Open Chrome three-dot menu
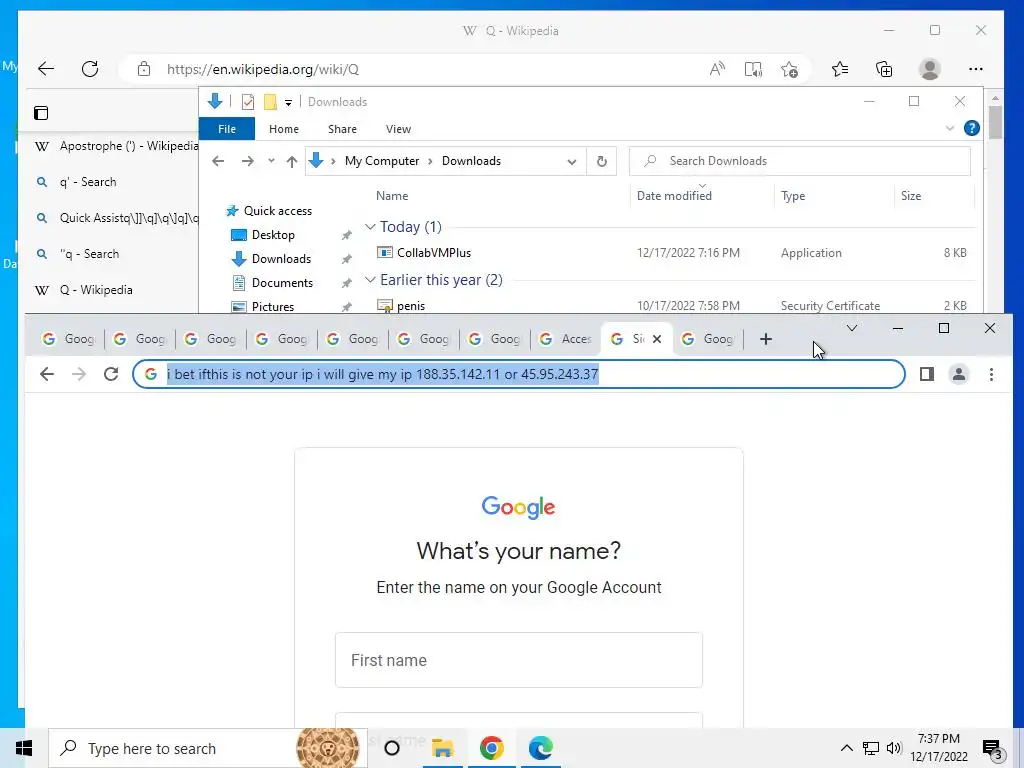The width and height of the screenshot is (1024, 768). 991,374
